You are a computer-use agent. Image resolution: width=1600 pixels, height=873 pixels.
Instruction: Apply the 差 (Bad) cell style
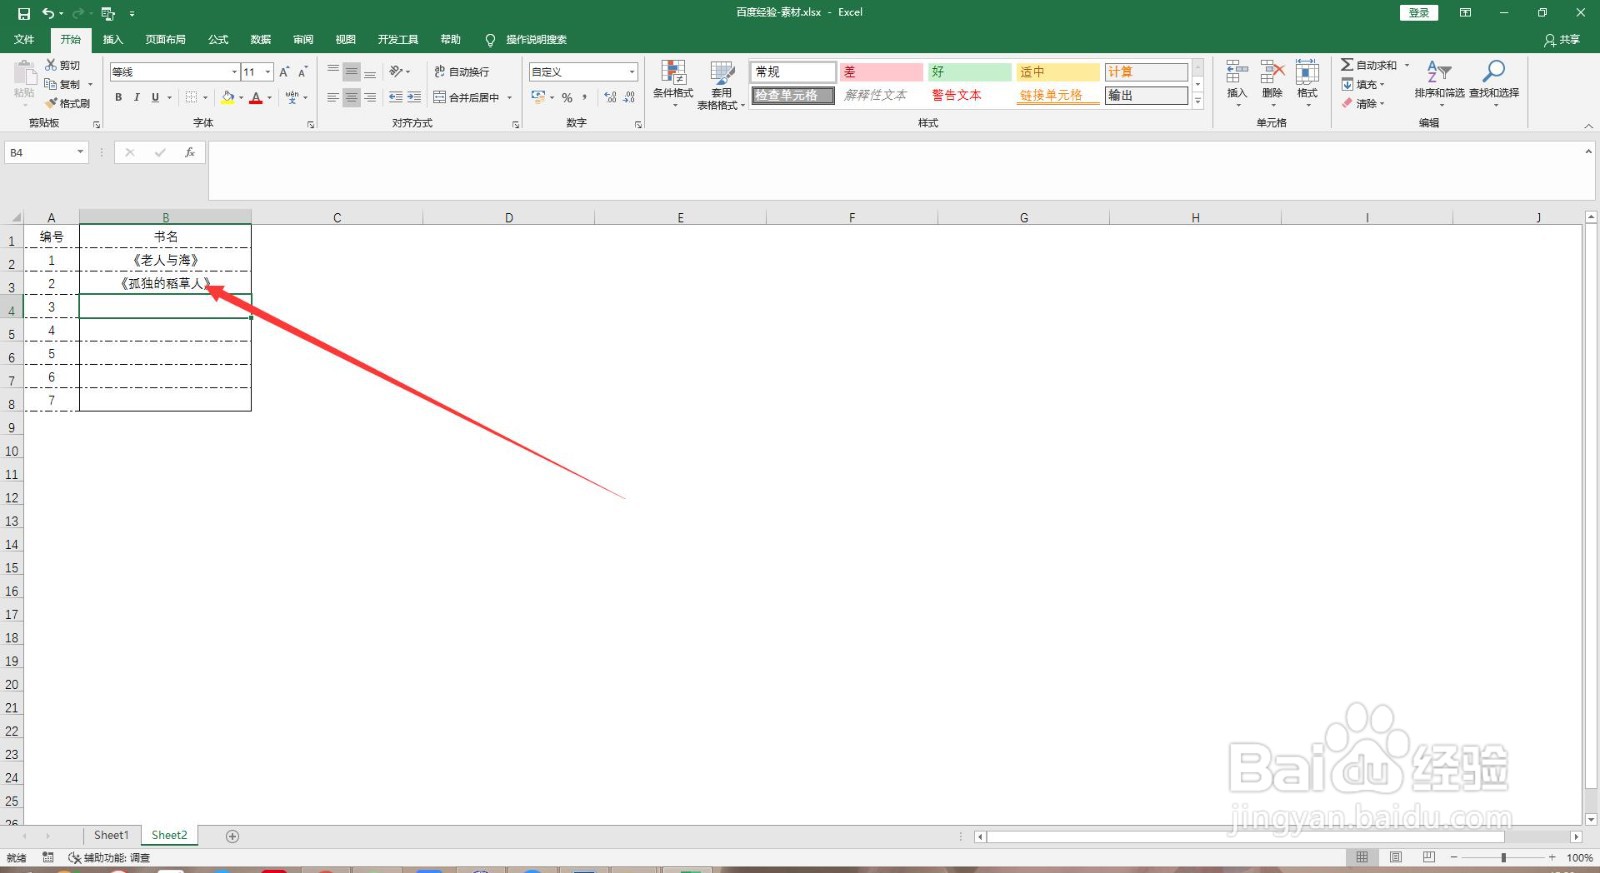[x=881, y=72]
